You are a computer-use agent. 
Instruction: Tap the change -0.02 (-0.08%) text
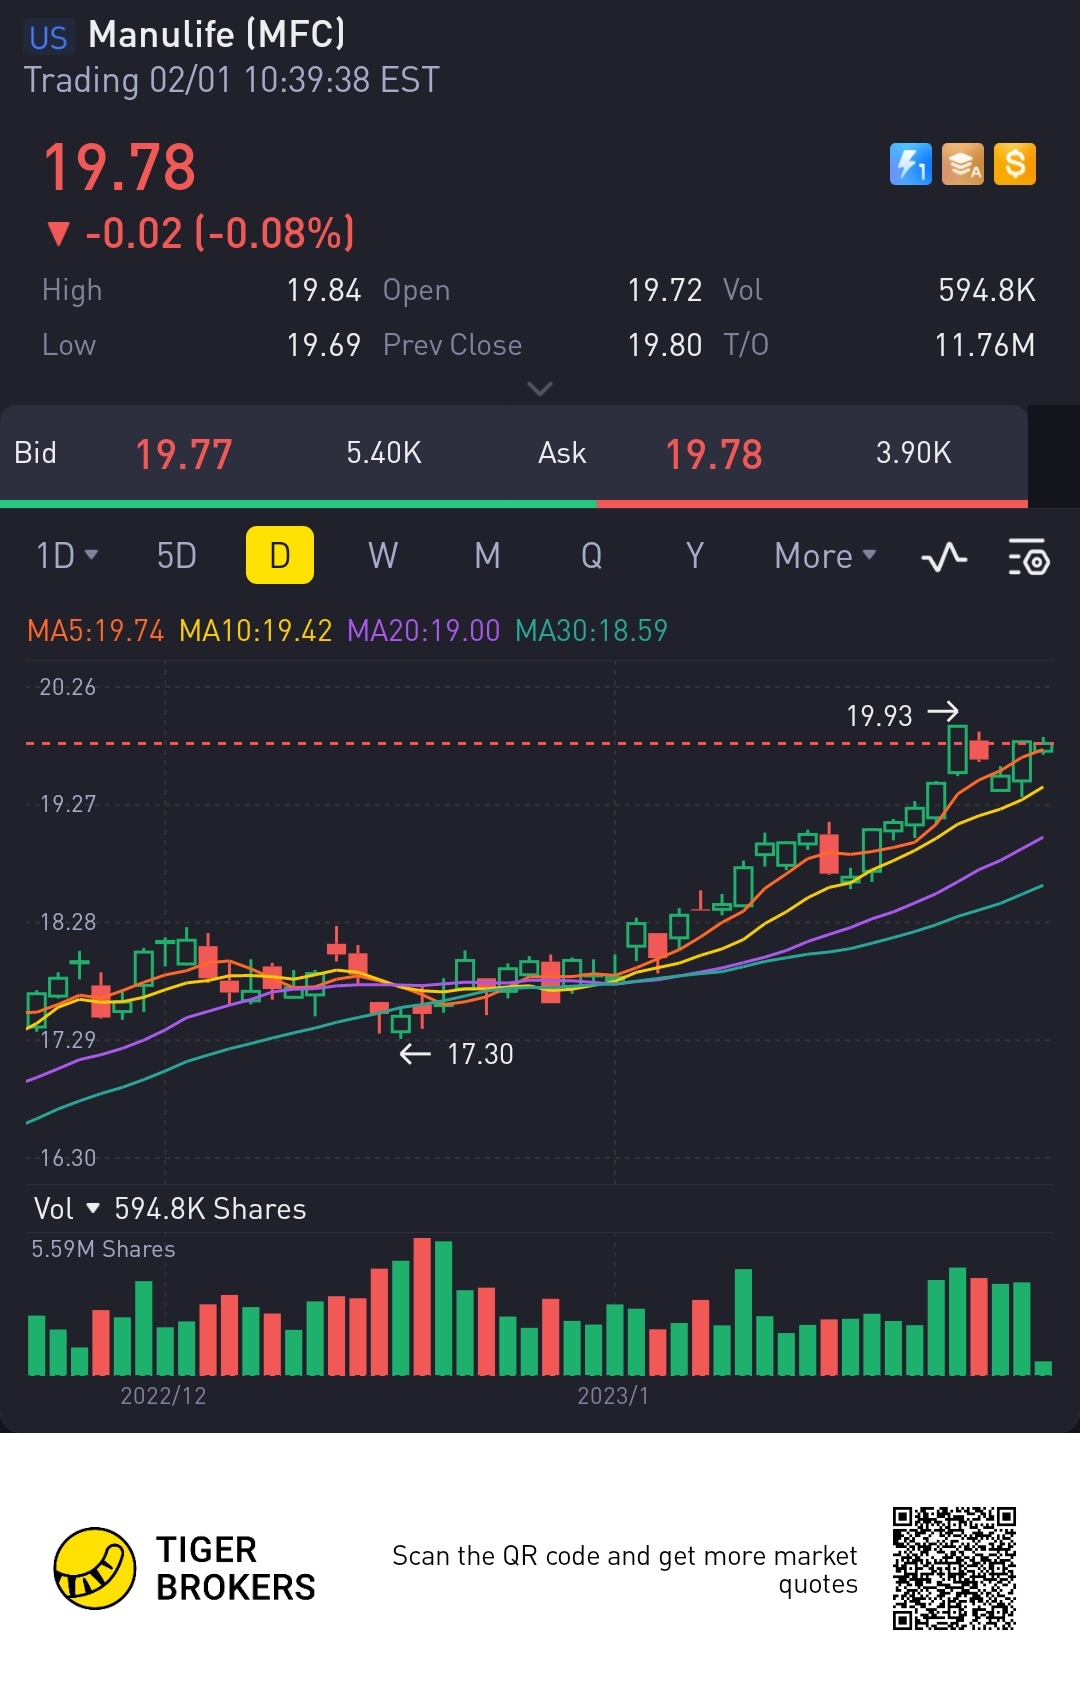pyautogui.click(x=220, y=233)
